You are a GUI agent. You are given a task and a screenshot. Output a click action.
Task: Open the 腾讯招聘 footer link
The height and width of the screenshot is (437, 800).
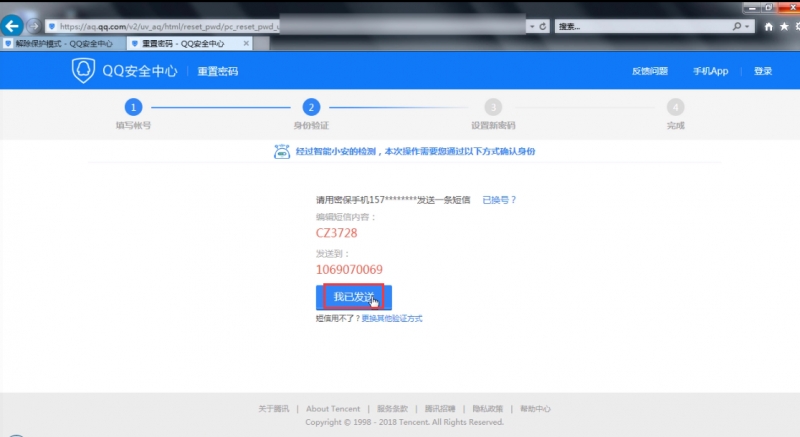click(440, 408)
